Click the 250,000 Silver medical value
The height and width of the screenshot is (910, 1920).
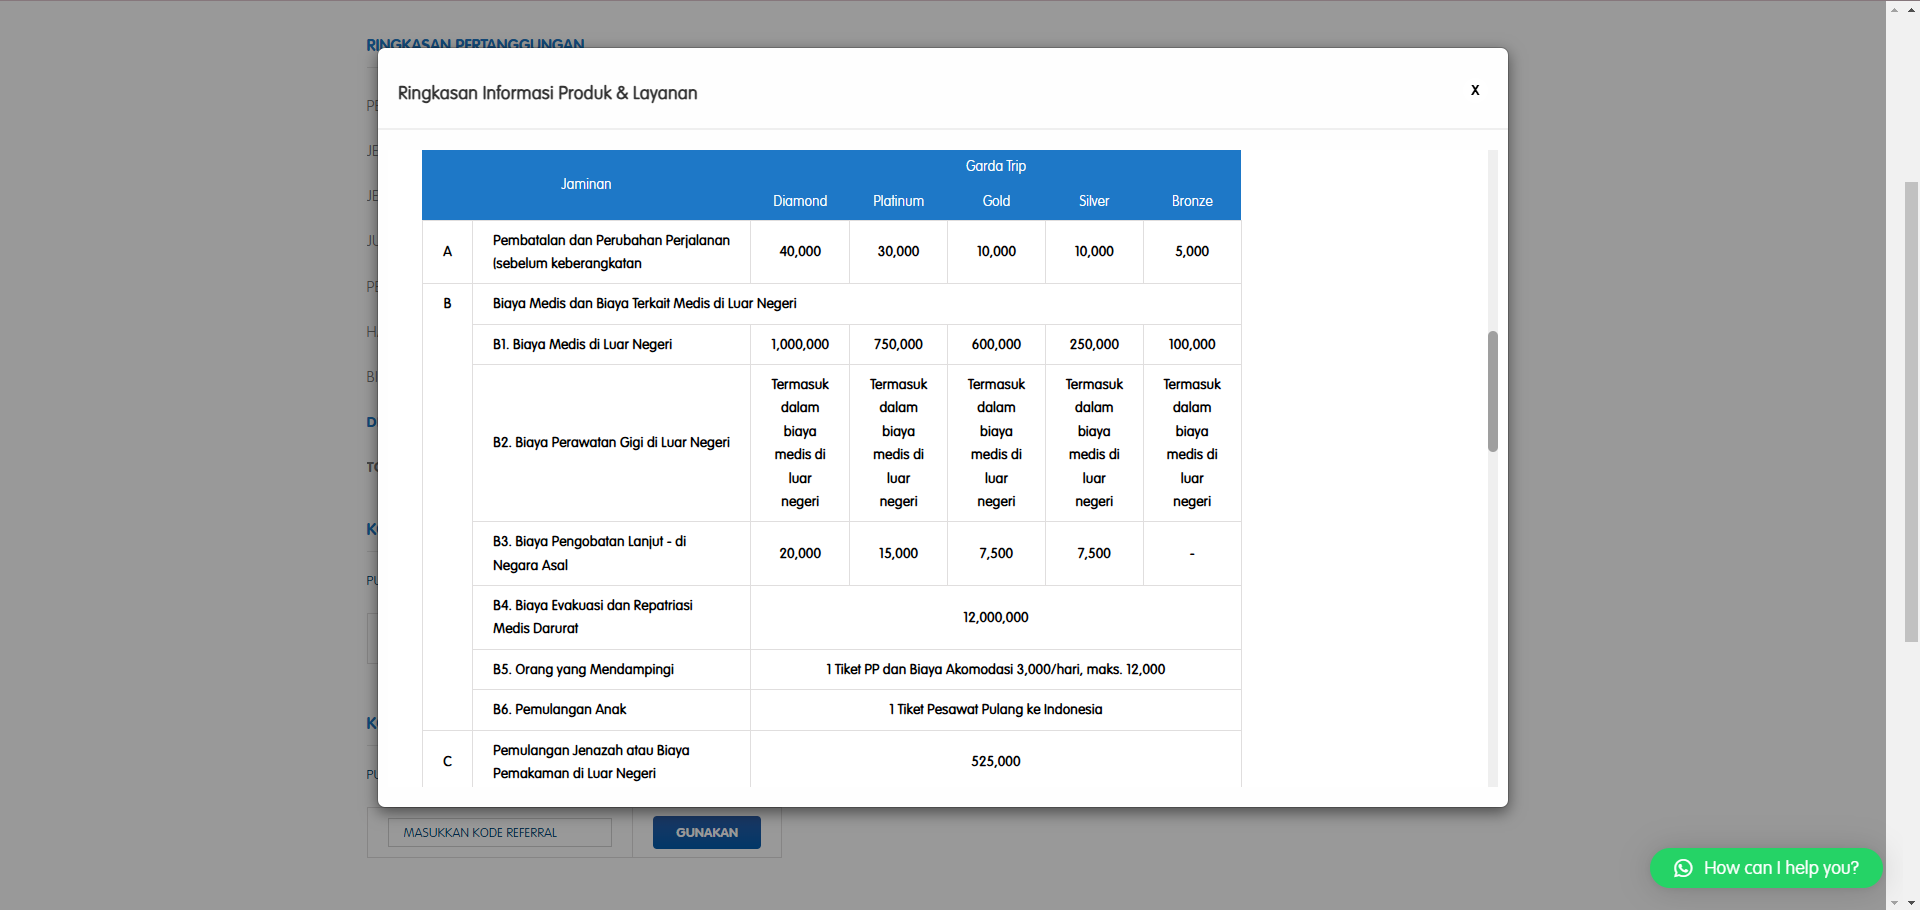coord(1094,345)
